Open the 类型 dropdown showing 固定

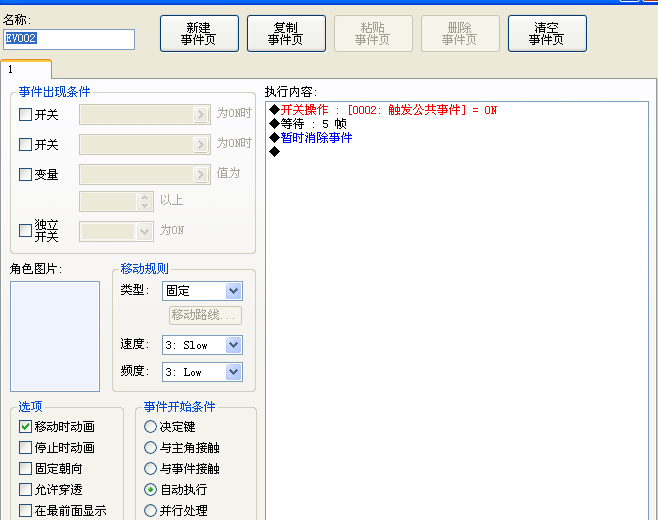pos(202,291)
